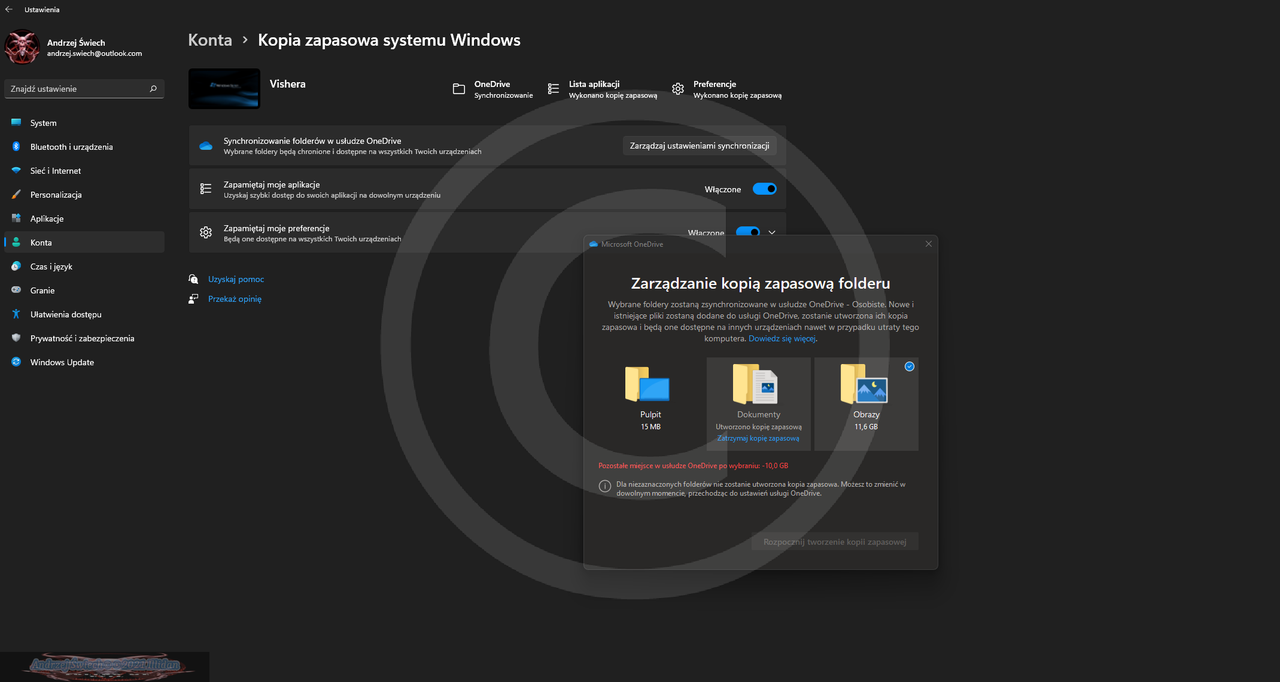The width and height of the screenshot is (1280, 682).
Task: Click the back arrow in the Settings title bar
Action: tap(9, 9)
